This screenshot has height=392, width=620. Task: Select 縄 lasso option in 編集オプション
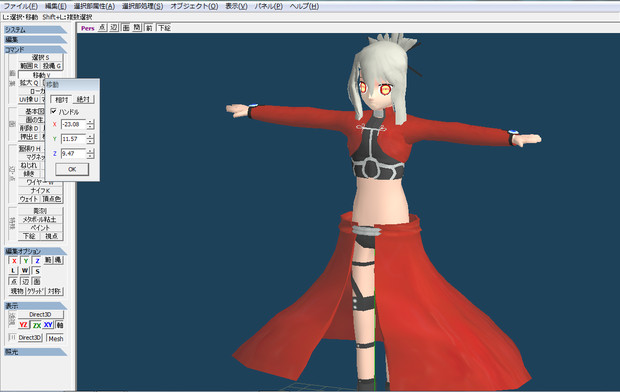click(58, 260)
